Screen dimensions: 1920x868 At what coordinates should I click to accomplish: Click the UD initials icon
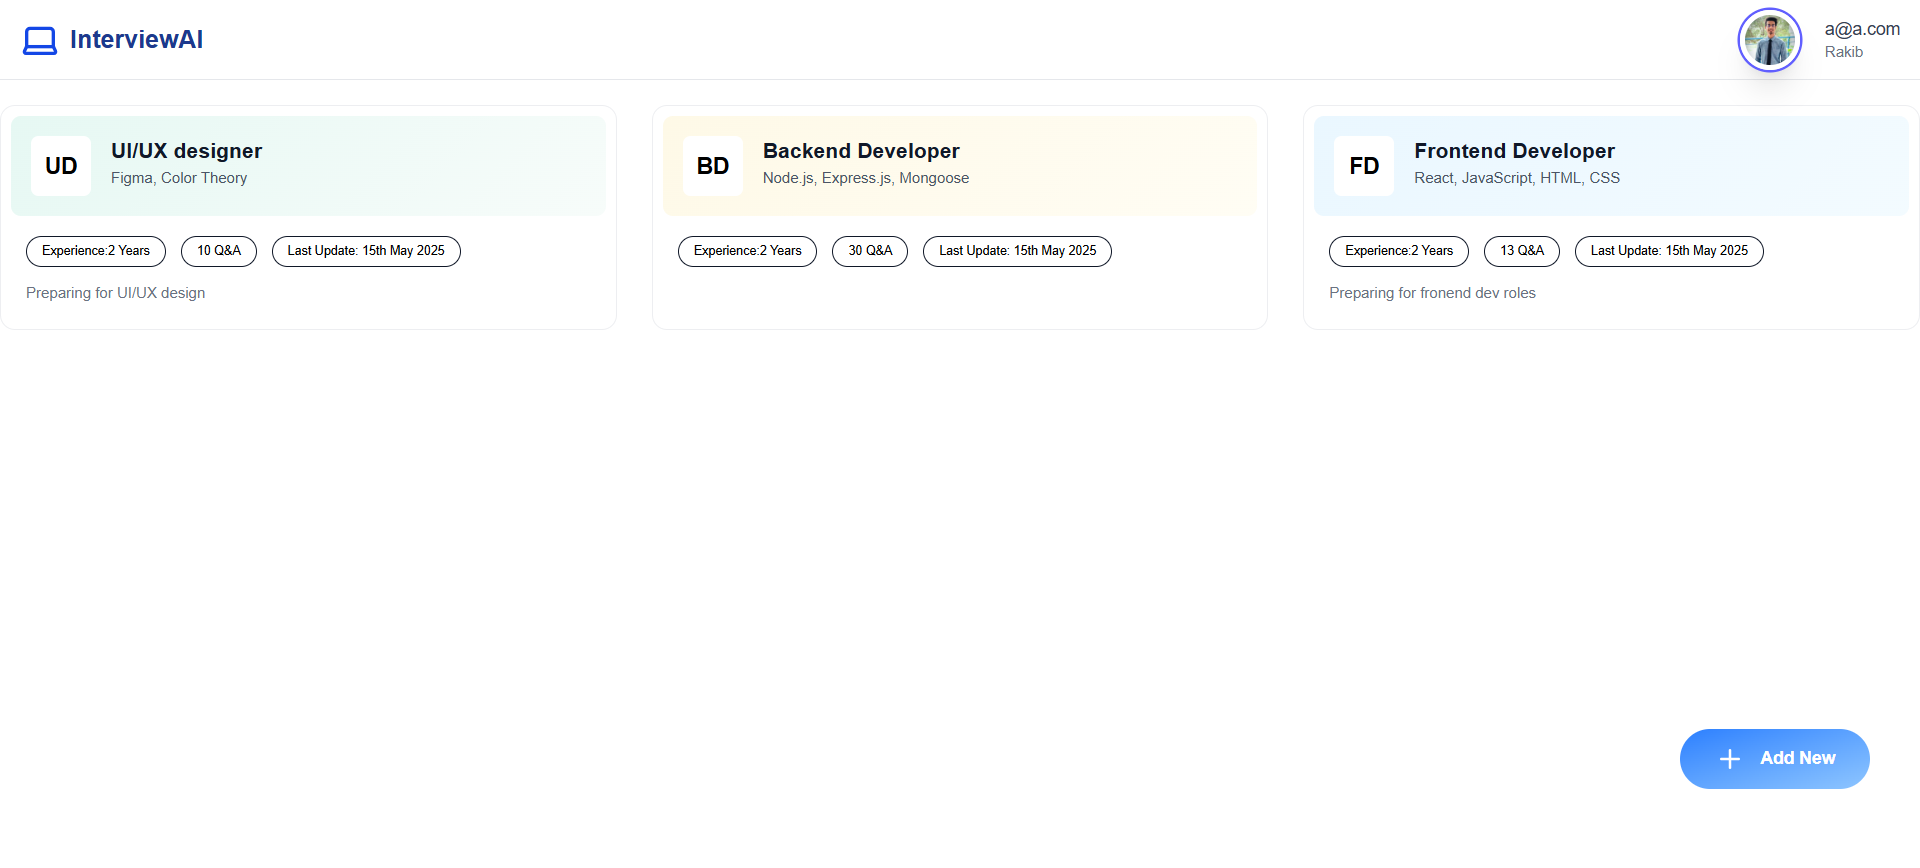point(61,166)
